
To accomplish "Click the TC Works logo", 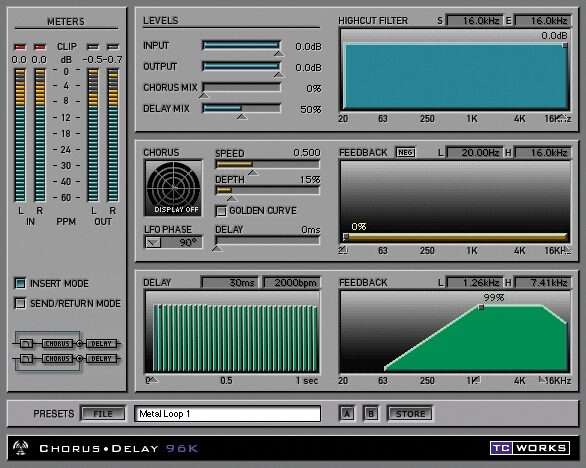I will 530,447.
